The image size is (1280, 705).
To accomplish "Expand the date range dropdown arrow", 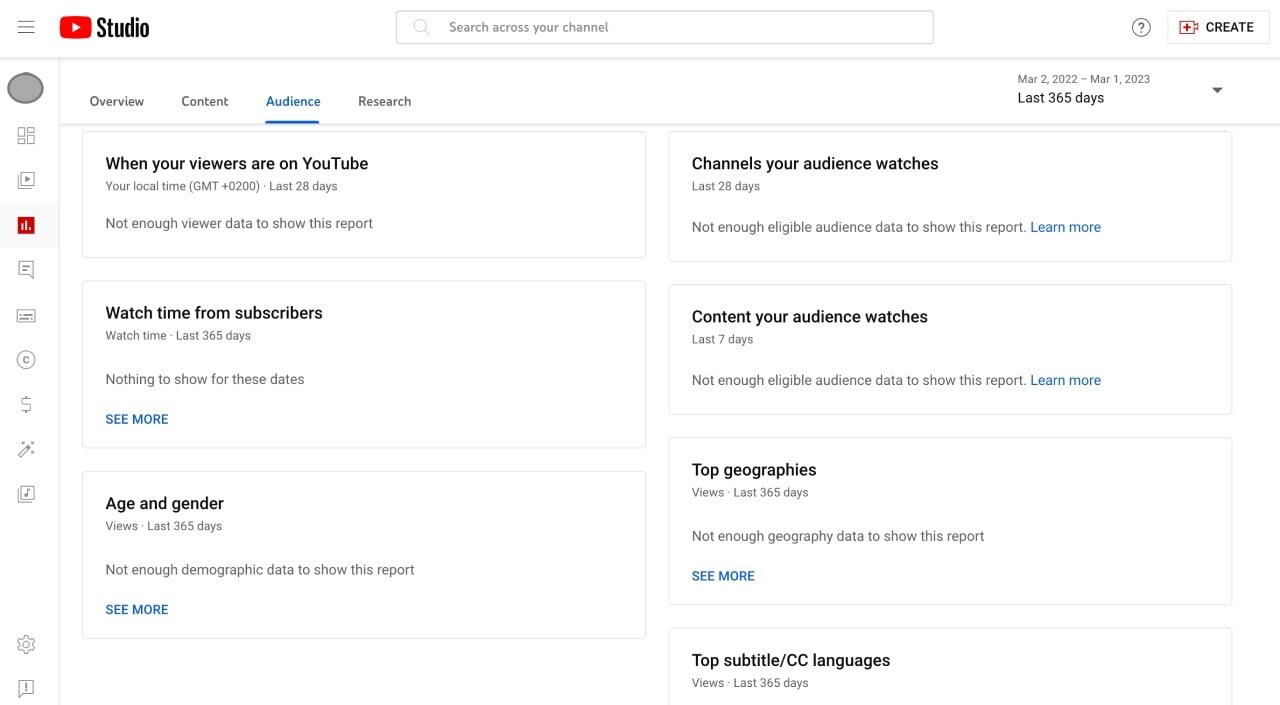I will point(1217,90).
